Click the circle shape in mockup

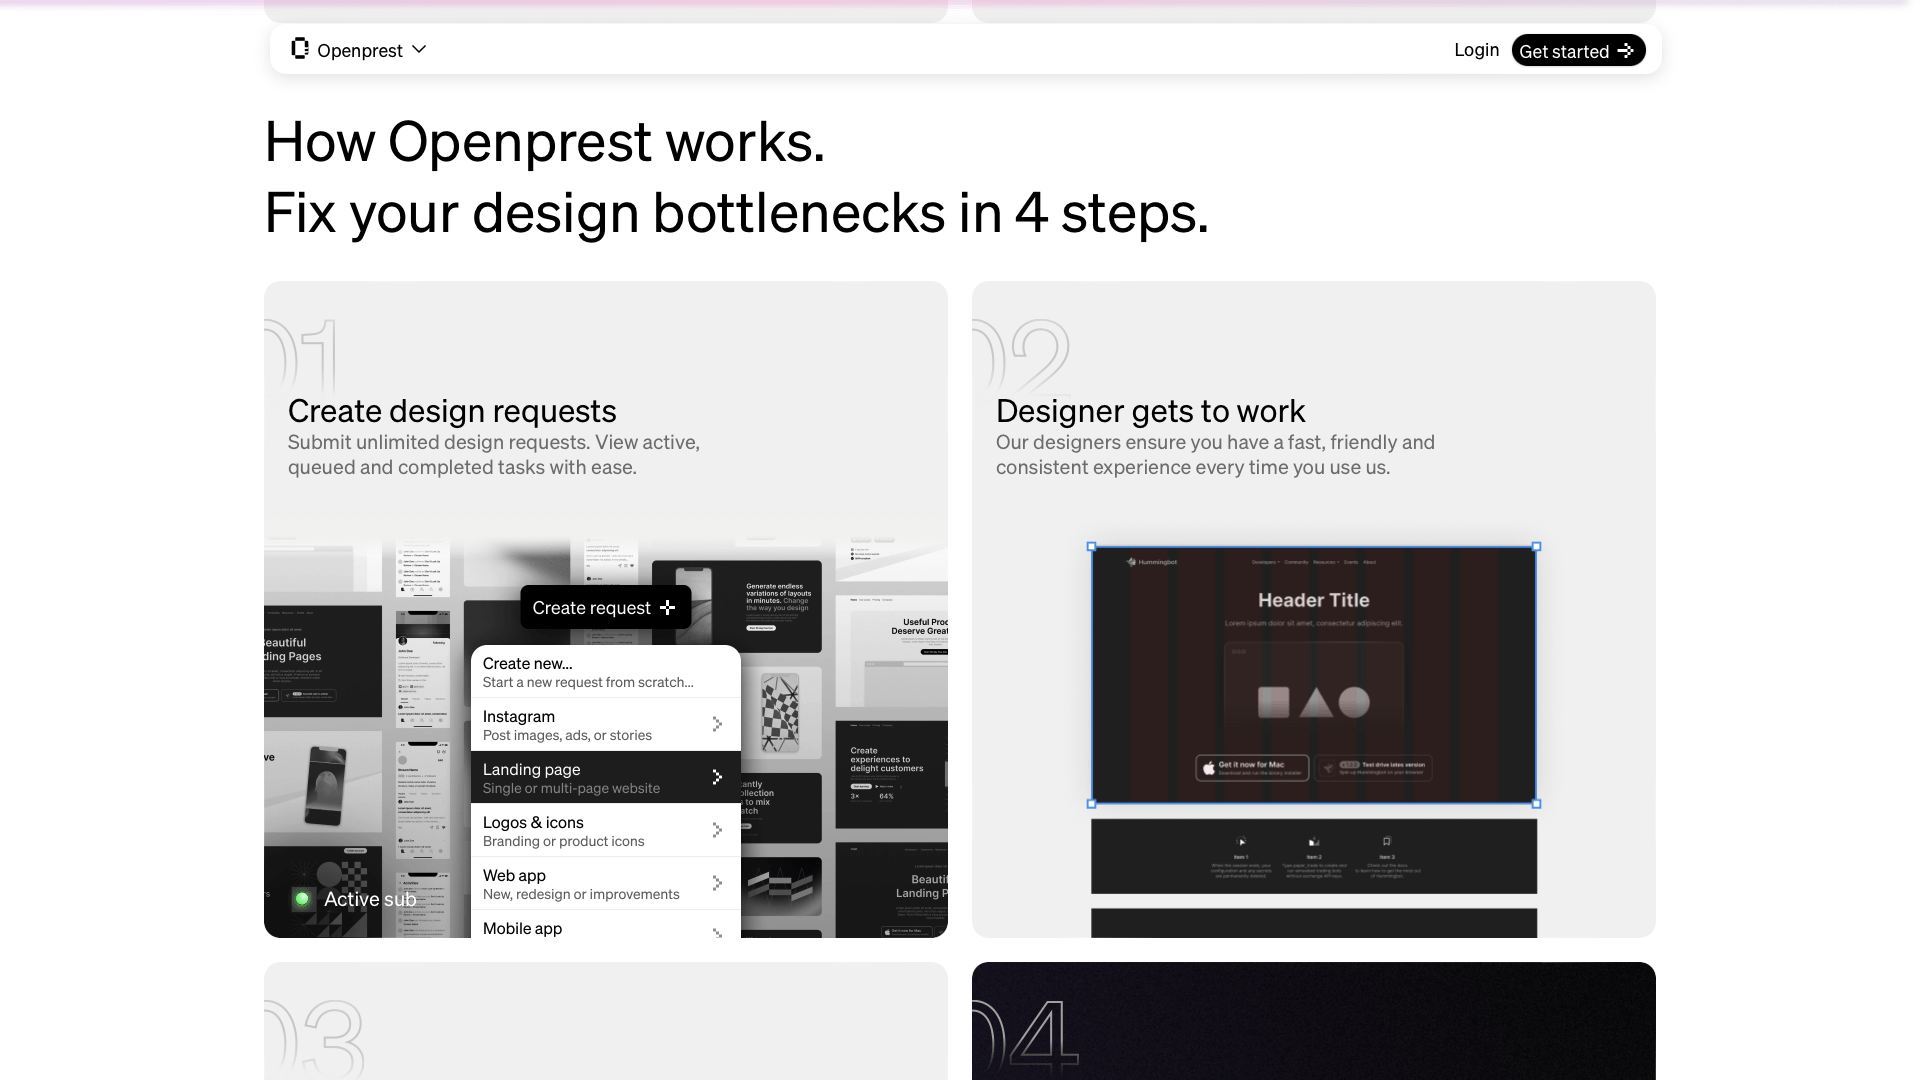[1354, 702]
